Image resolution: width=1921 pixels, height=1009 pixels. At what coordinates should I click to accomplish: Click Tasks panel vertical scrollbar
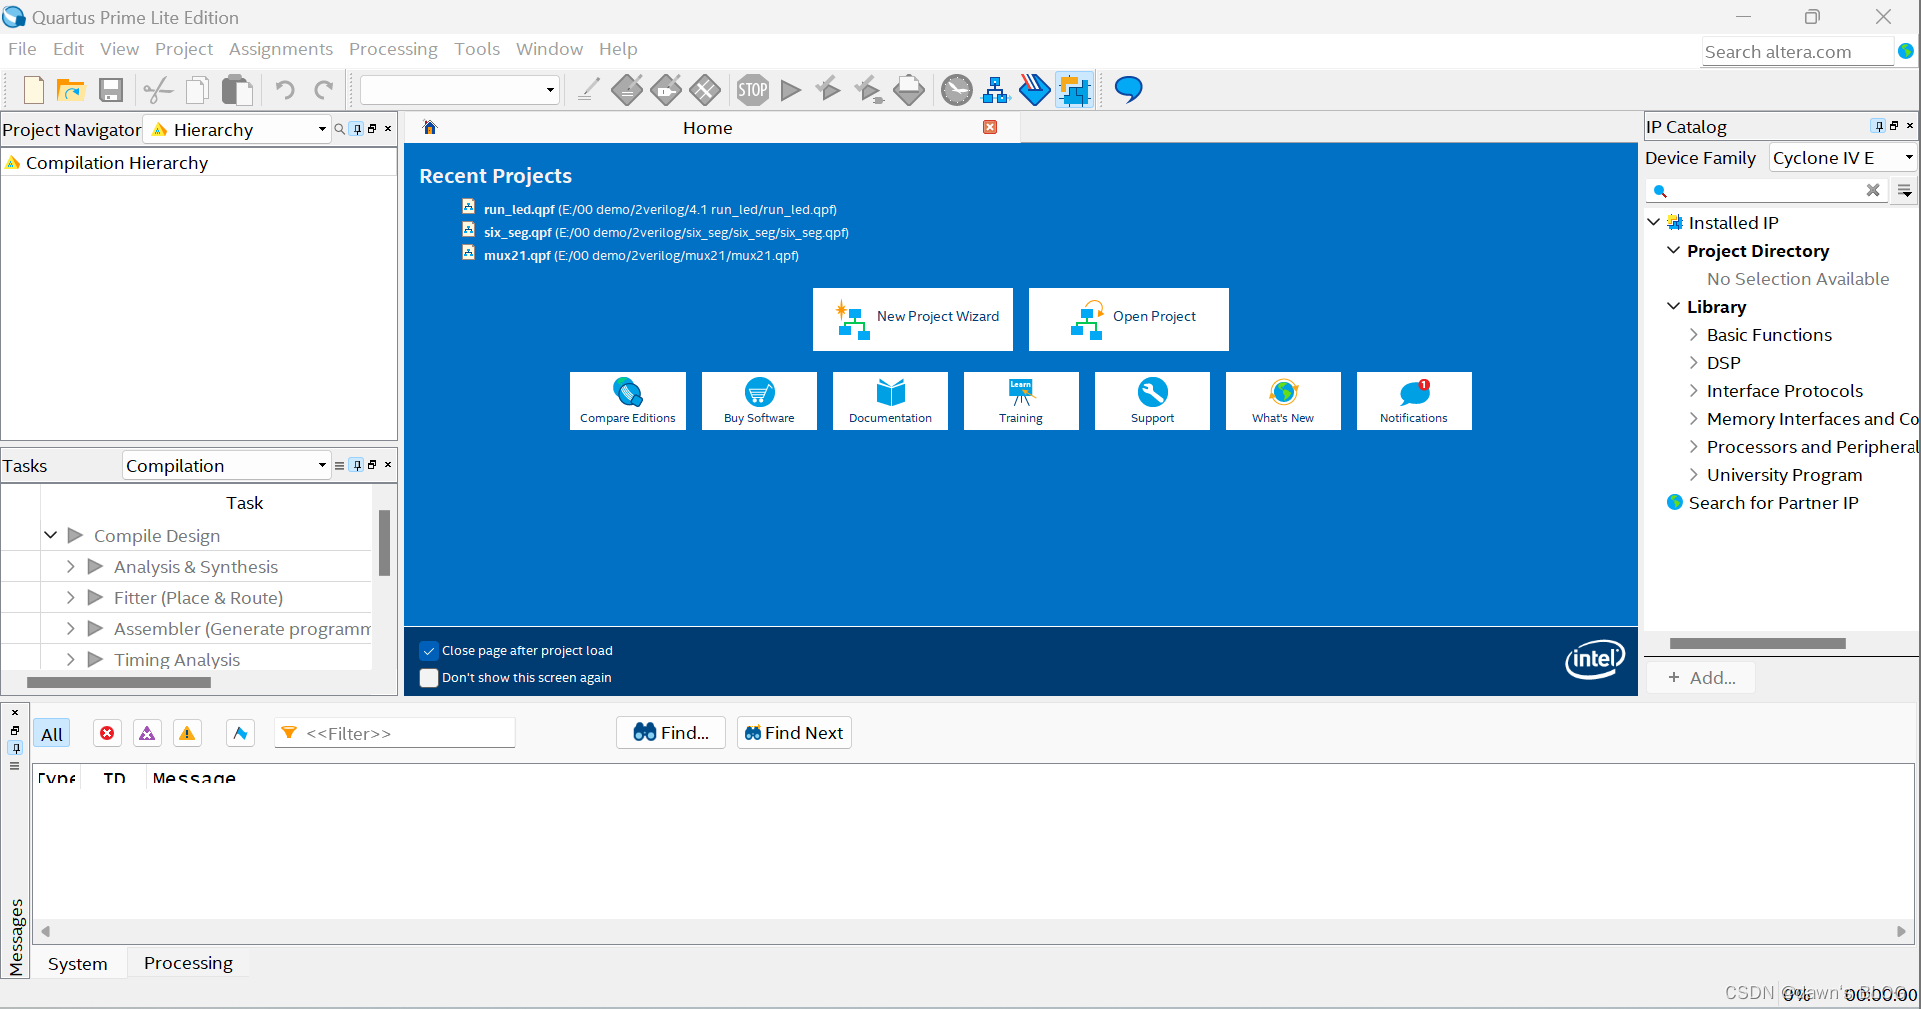(x=384, y=543)
